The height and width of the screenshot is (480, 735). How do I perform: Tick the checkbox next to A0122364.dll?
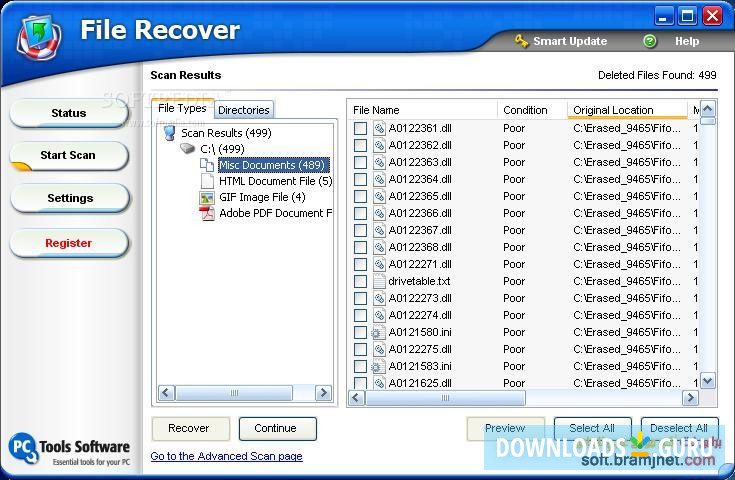pyautogui.click(x=360, y=180)
